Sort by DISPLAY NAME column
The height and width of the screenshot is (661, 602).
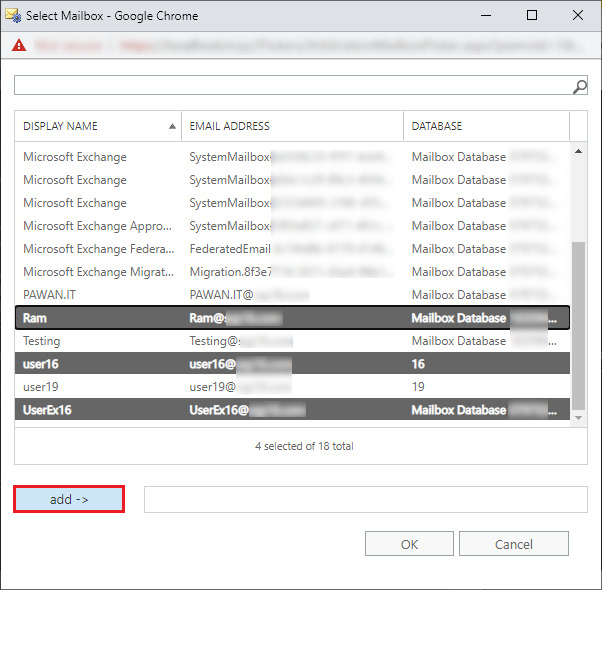point(98,126)
